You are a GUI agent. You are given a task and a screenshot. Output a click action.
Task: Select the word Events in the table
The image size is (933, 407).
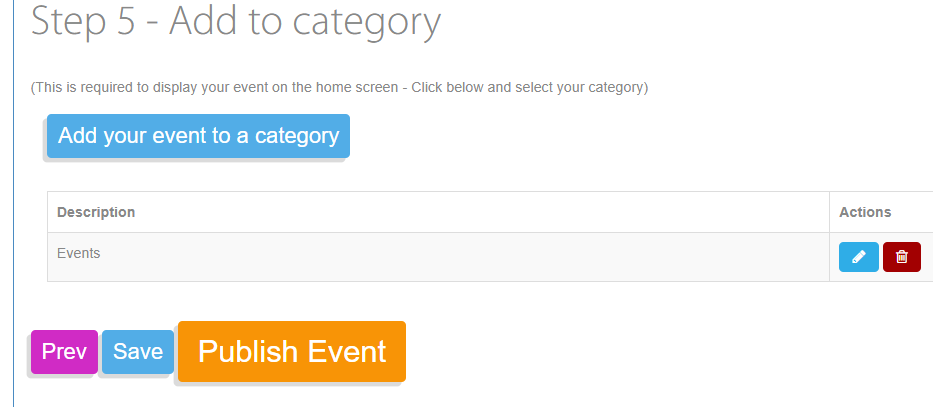79,253
